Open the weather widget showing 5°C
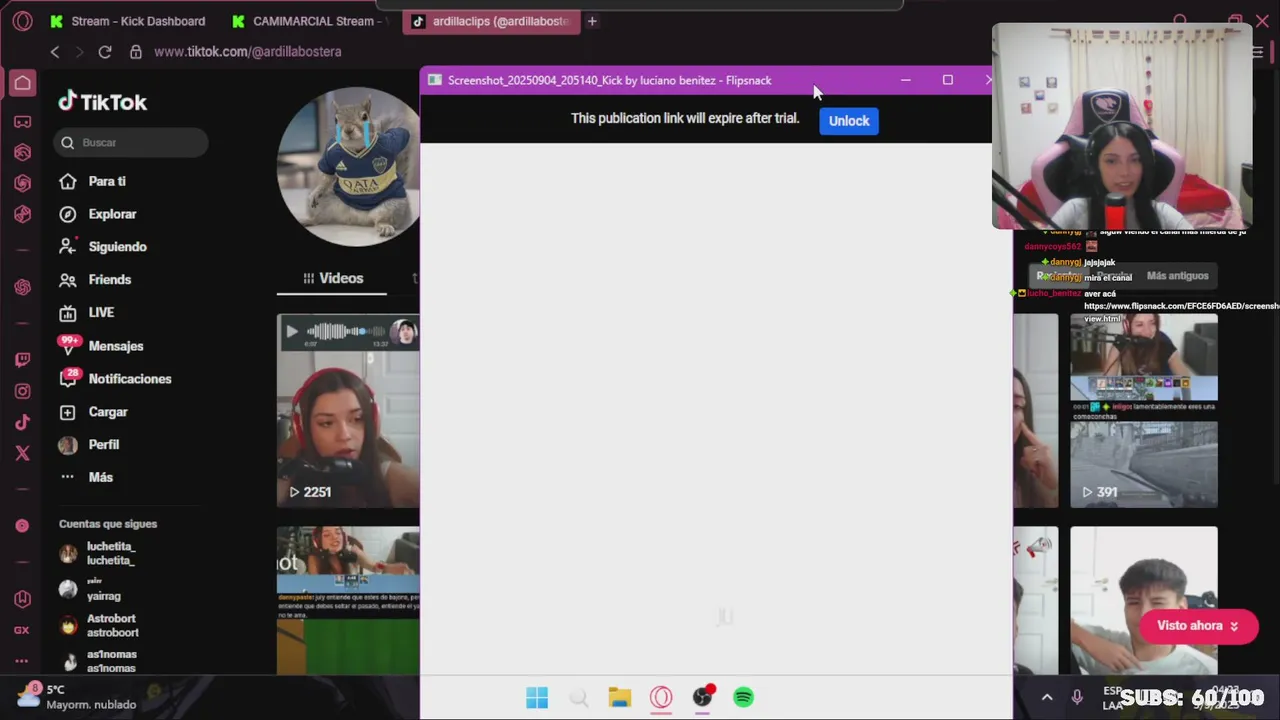Viewport: 1280px width, 720px height. pos(78,696)
